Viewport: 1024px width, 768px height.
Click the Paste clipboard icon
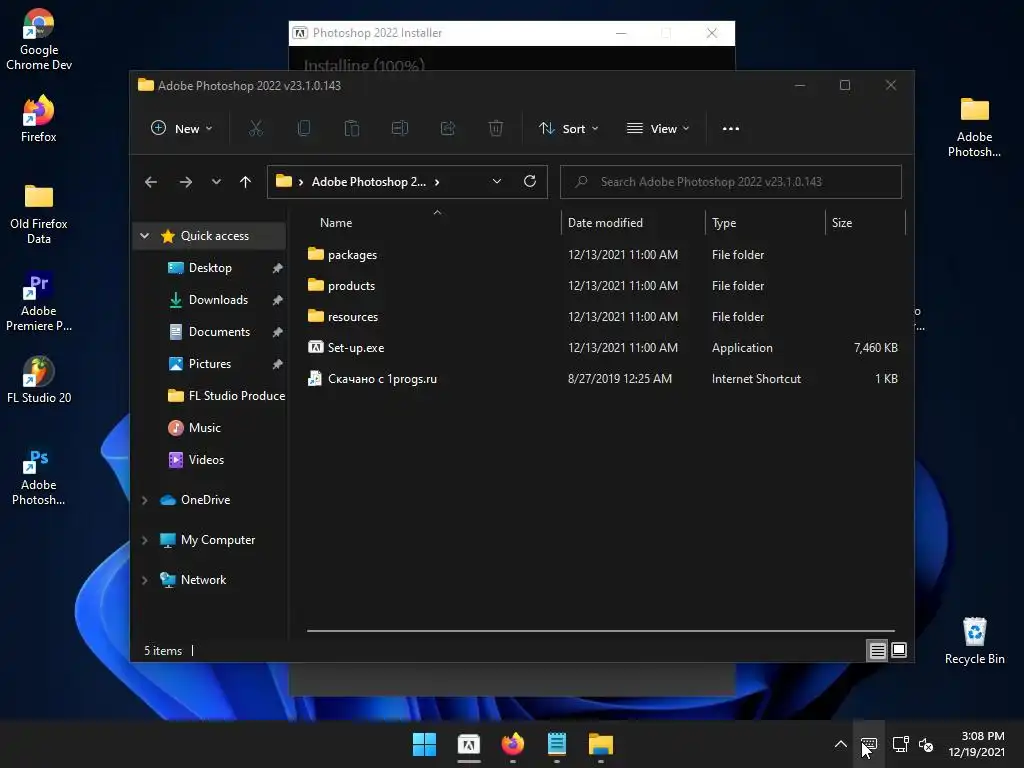pyautogui.click(x=352, y=129)
